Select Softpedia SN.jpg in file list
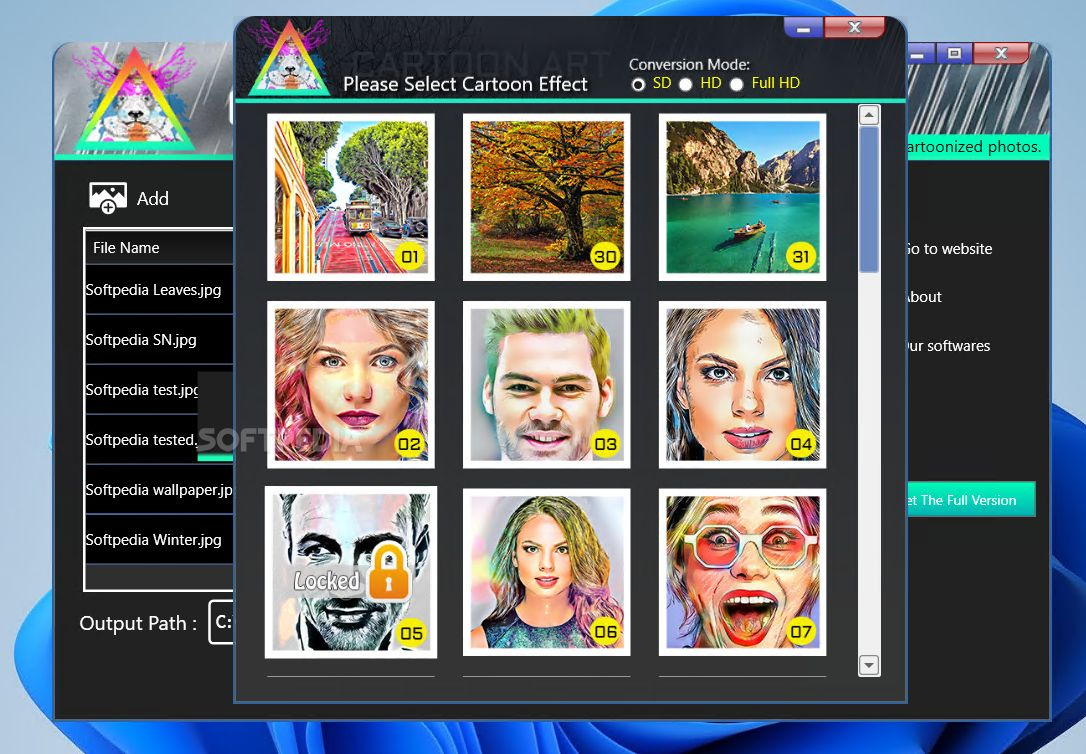The height and width of the screenshot is (754, 1086). tap(159, 340)
